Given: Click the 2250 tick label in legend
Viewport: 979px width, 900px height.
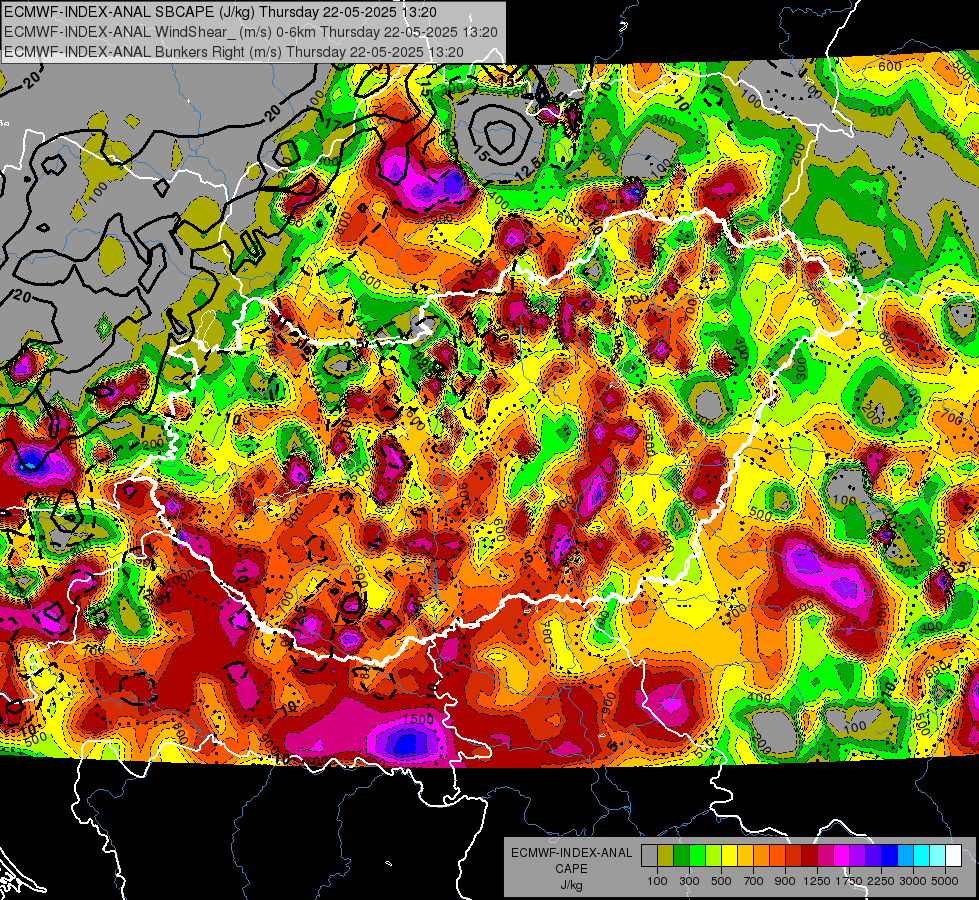Looking at the screenshot, I should (881, 881).
